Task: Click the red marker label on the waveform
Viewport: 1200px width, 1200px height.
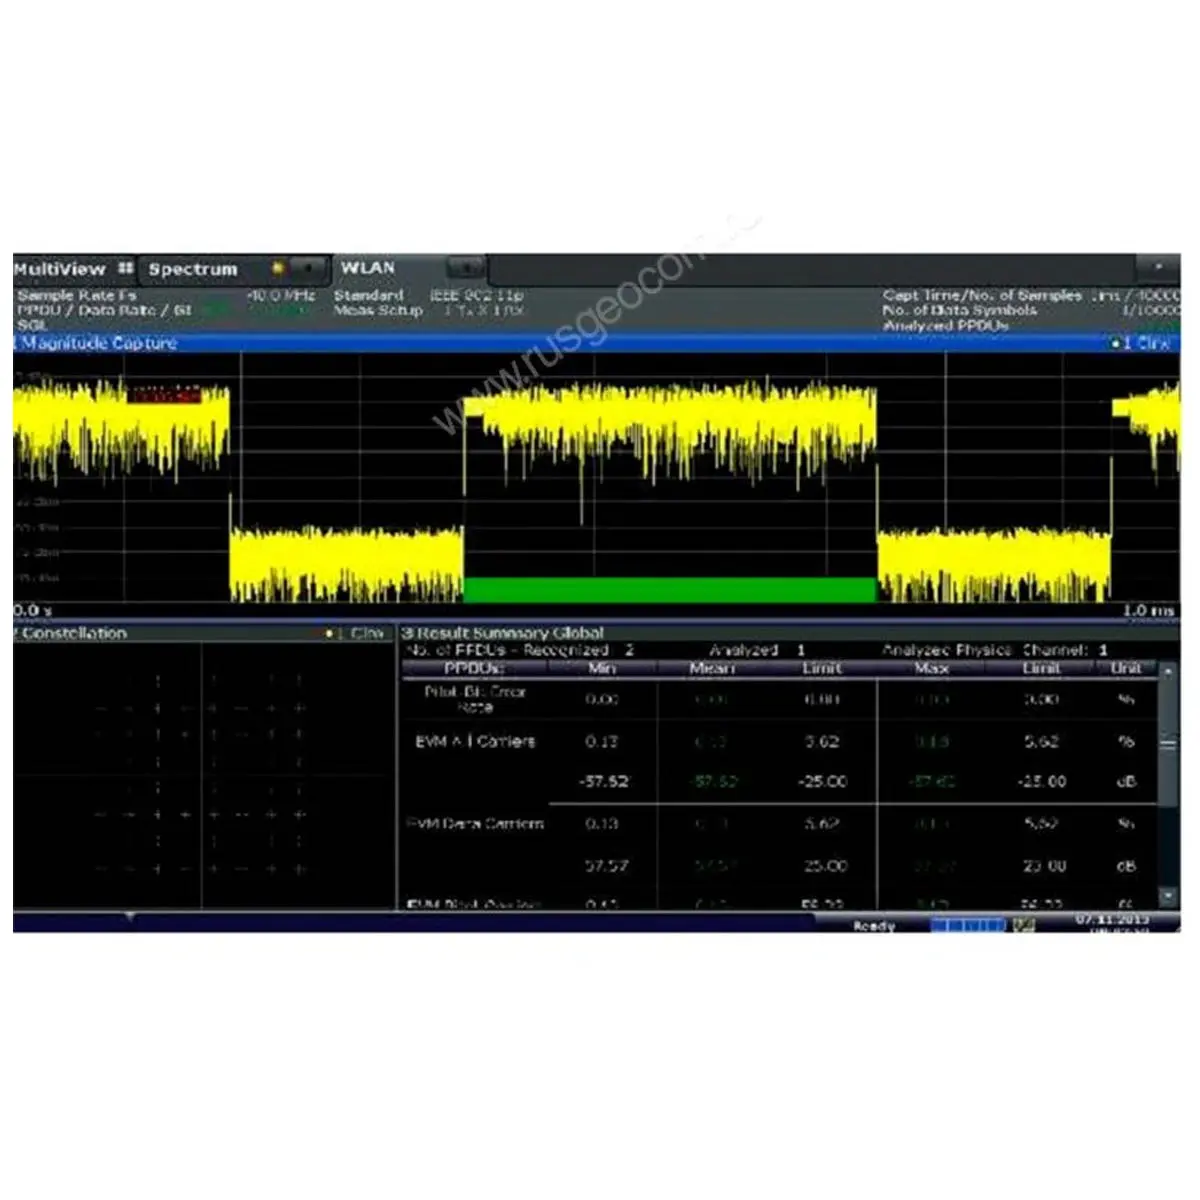Action: [163, 396]
